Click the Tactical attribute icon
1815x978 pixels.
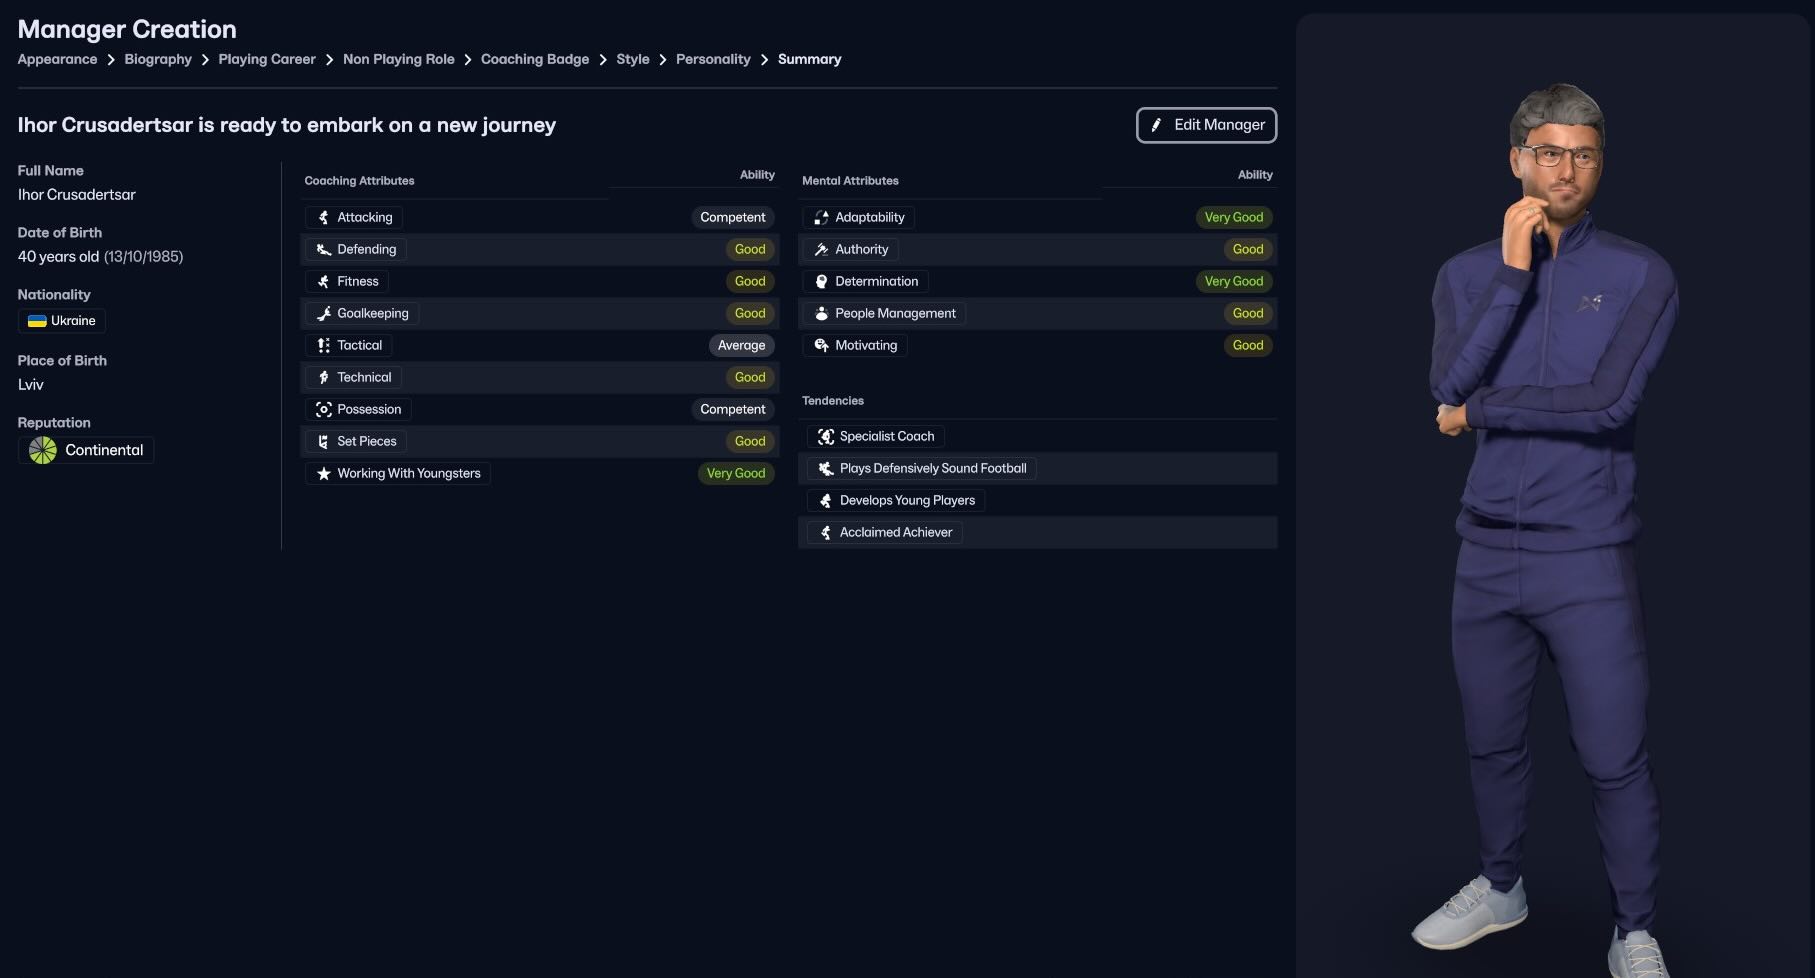click(323, 345)
